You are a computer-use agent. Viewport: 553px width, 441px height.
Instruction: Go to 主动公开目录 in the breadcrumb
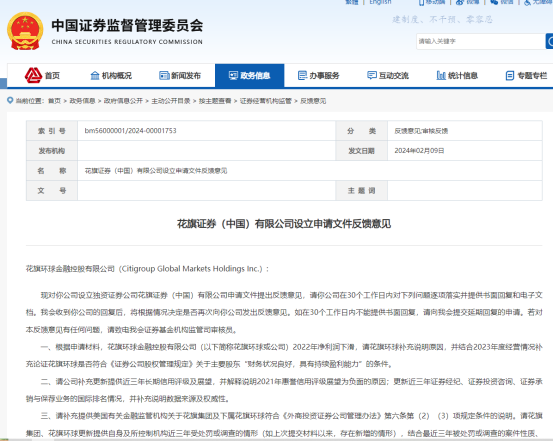click(x=171, y=101)
